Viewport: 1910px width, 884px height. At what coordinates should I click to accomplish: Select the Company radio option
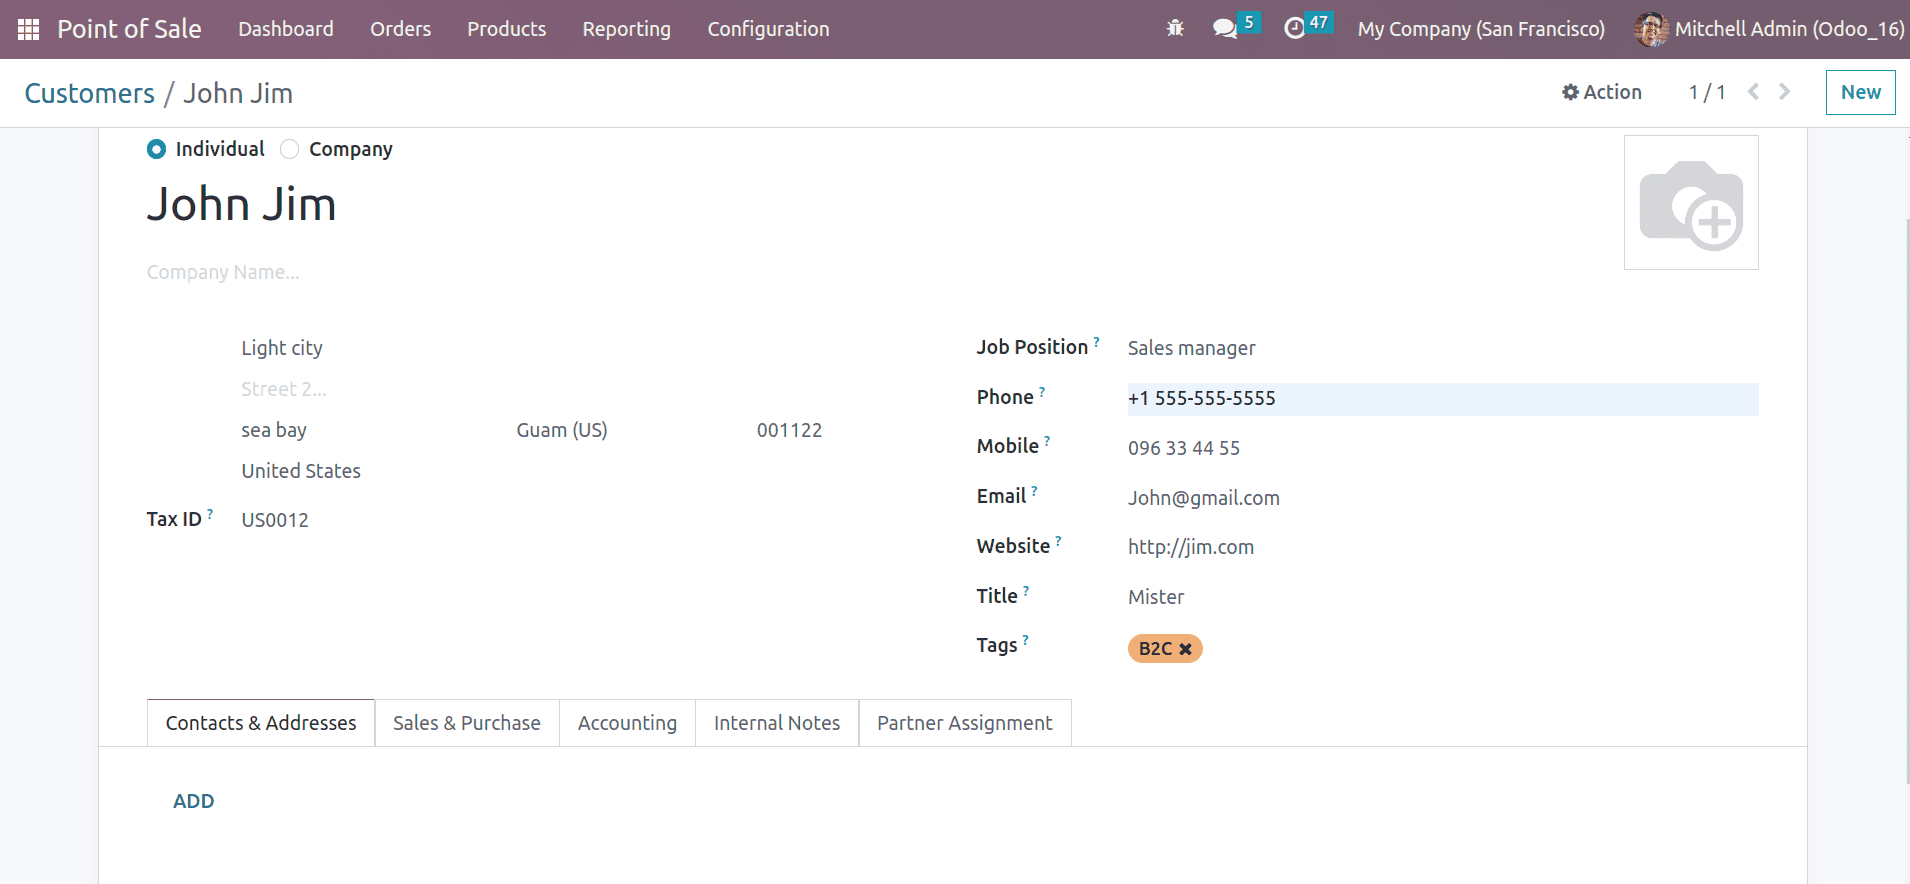tap(289, 149)
